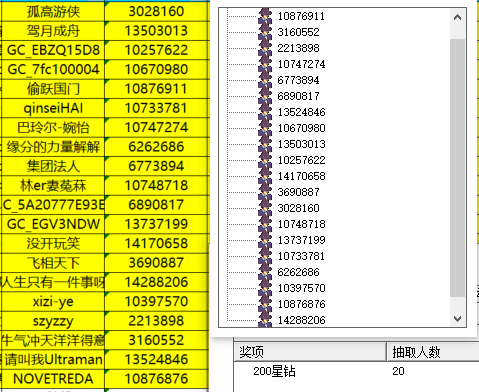Select spreadsheet cell qinseiHAI
Image resolution: width=479 pixels, height=392 pixels.
[53, 108]
